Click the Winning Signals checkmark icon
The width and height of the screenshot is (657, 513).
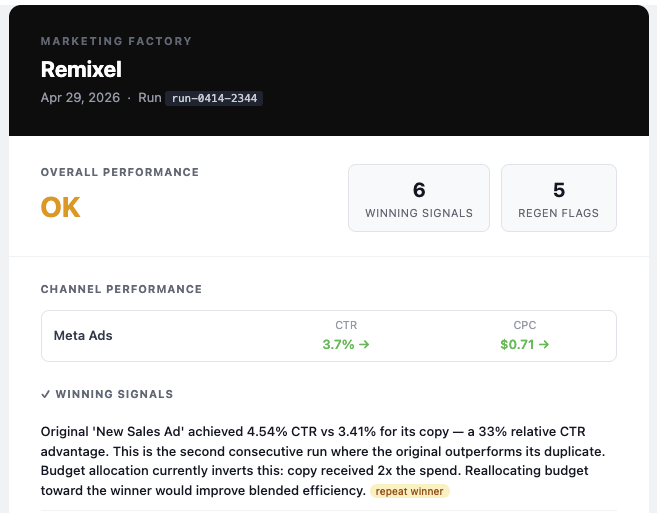pos(46,394)
